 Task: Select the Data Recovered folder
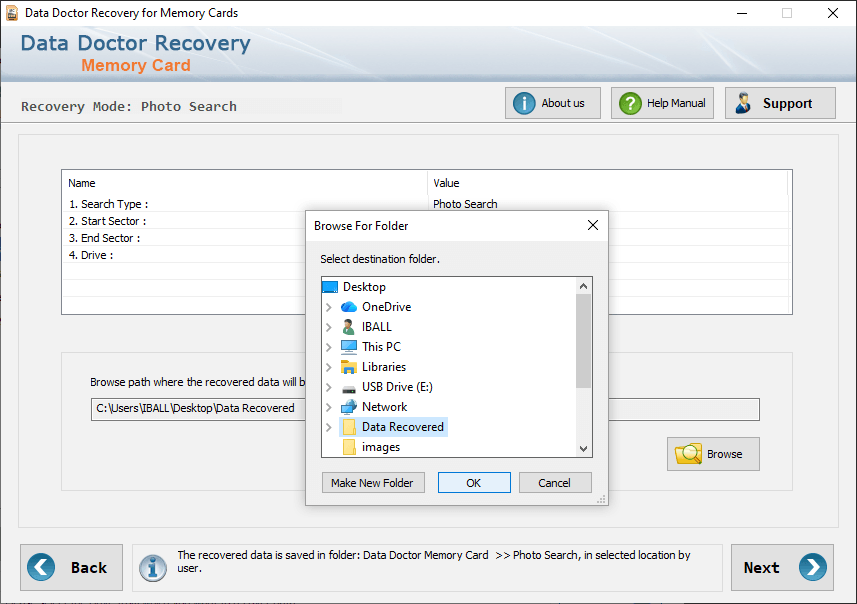pos(403,427)
